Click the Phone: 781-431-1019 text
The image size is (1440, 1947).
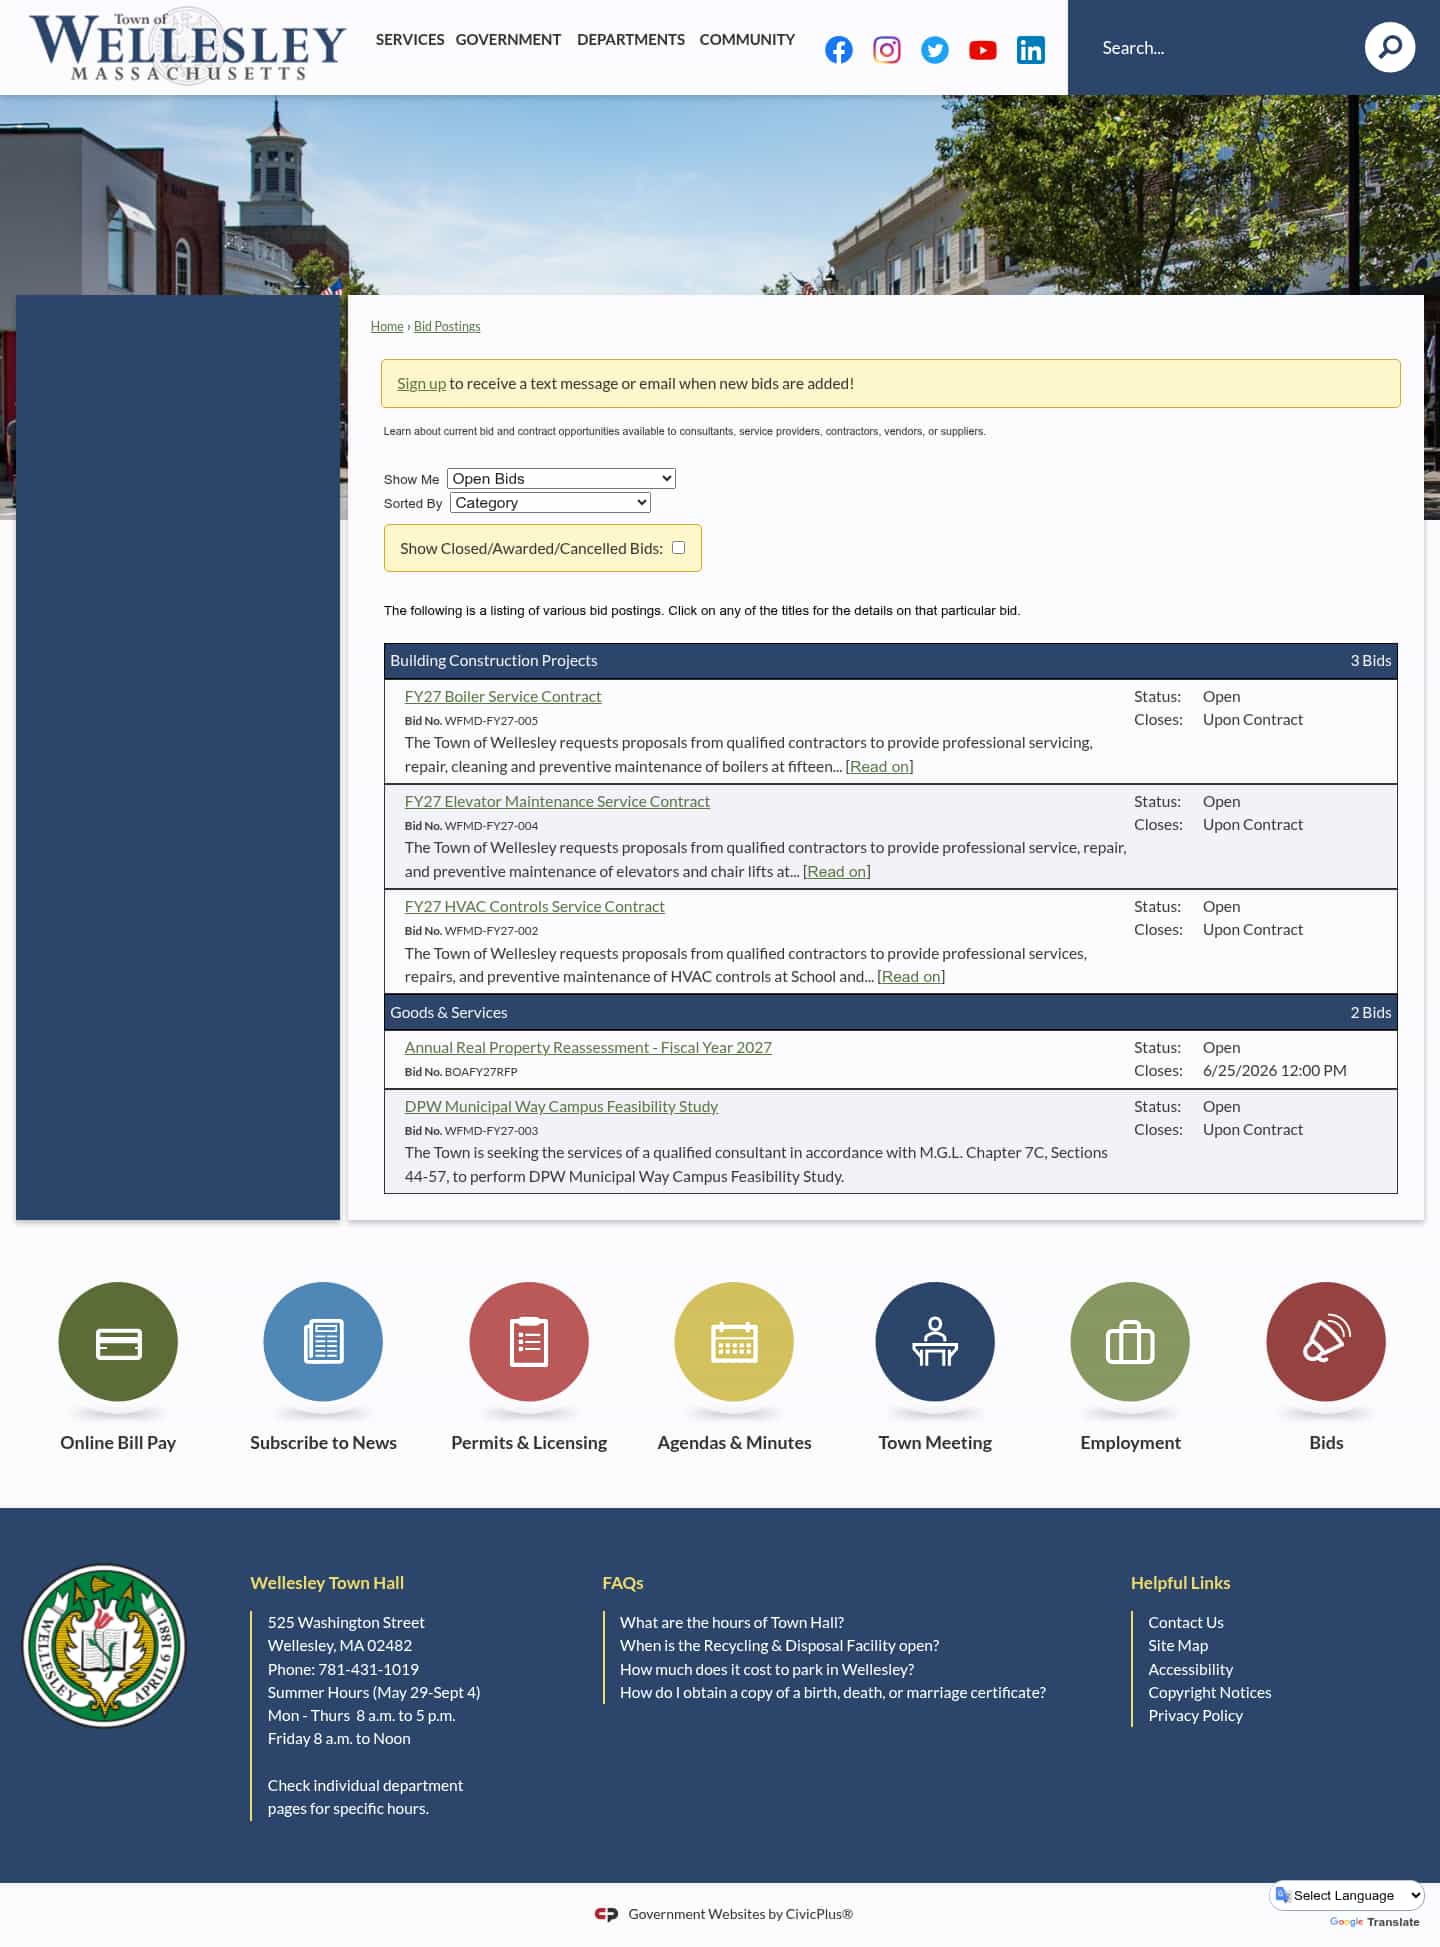coord(343,1669)
